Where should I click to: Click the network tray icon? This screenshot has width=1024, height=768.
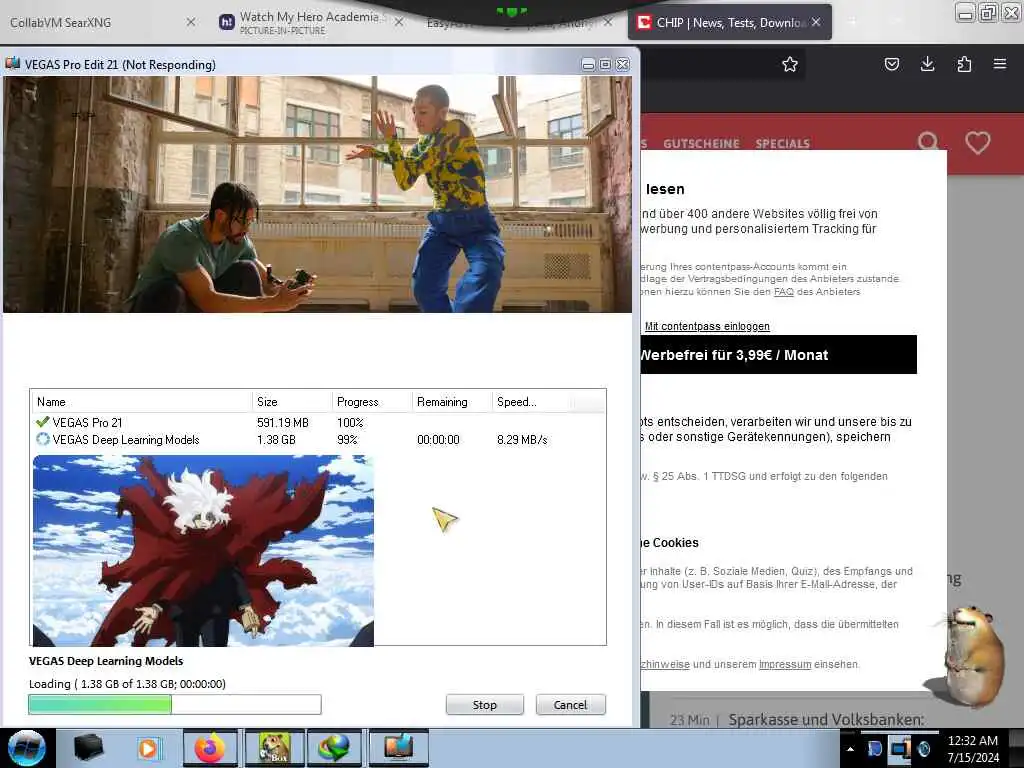pyautogui.click(x=899, y=748)
